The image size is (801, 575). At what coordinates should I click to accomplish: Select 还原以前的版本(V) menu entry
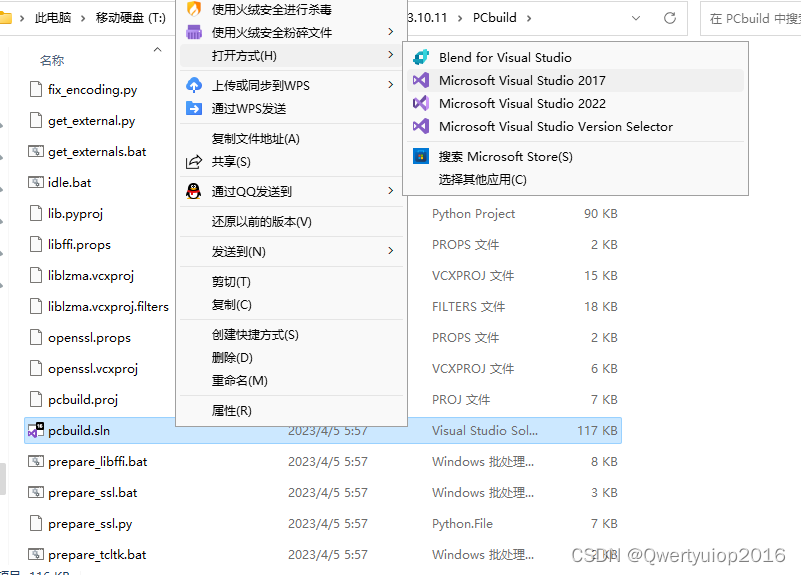pyautogui.click(x=262, y=222)
